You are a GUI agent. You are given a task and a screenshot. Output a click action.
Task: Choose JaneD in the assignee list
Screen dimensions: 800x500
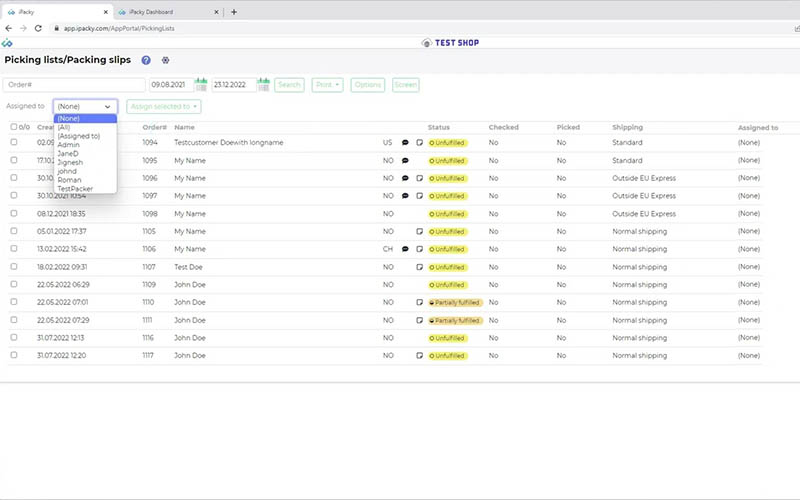click(85, 154)
